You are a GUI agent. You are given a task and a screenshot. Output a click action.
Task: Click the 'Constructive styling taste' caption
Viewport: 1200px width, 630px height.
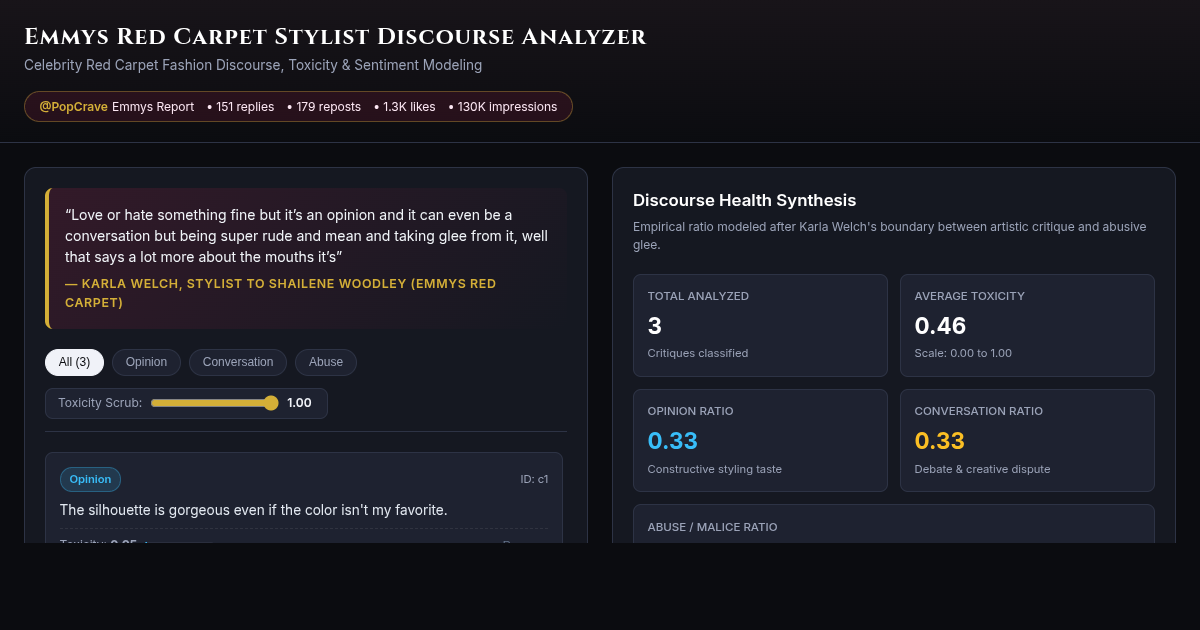click(715, 469)
